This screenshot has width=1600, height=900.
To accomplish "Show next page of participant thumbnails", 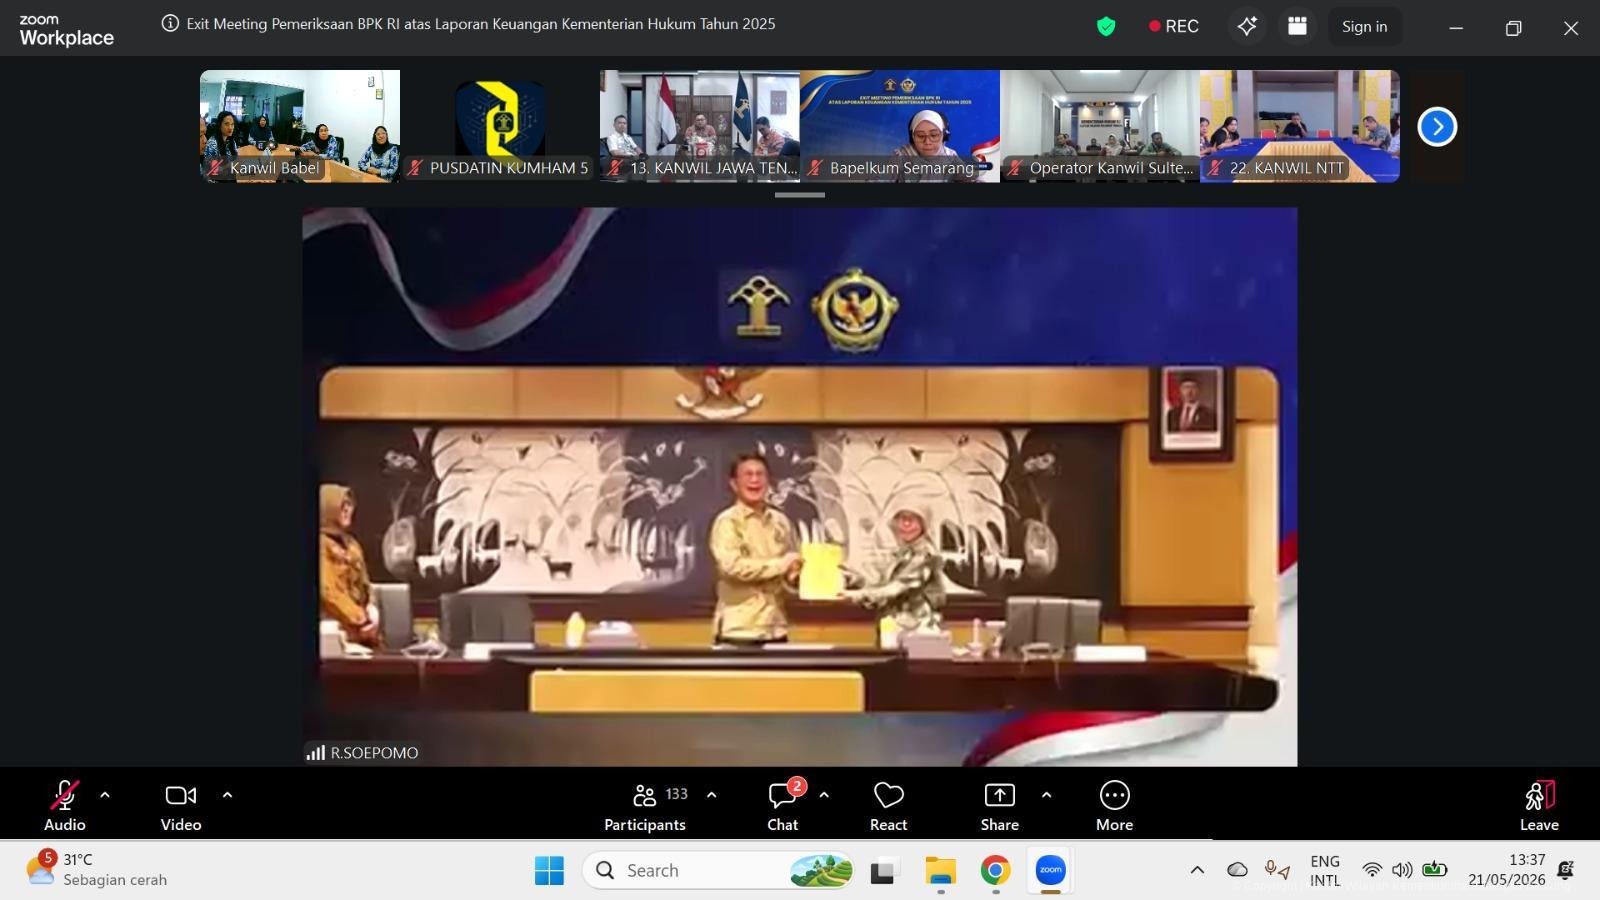I will 1437,126.
